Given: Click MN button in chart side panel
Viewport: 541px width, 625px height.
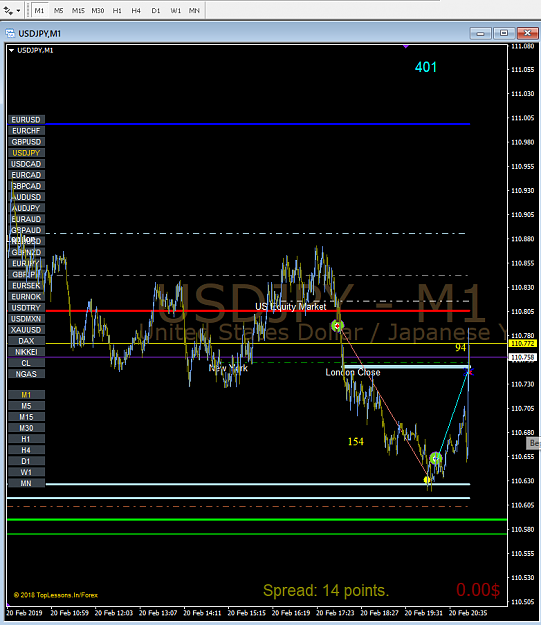Looking at the screenshot, I should (x=26, y=483).
